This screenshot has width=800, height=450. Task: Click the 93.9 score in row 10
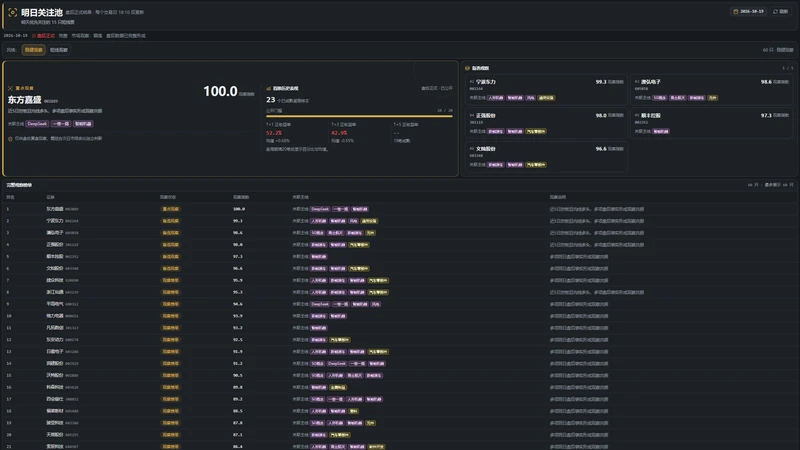coord(238,316)
